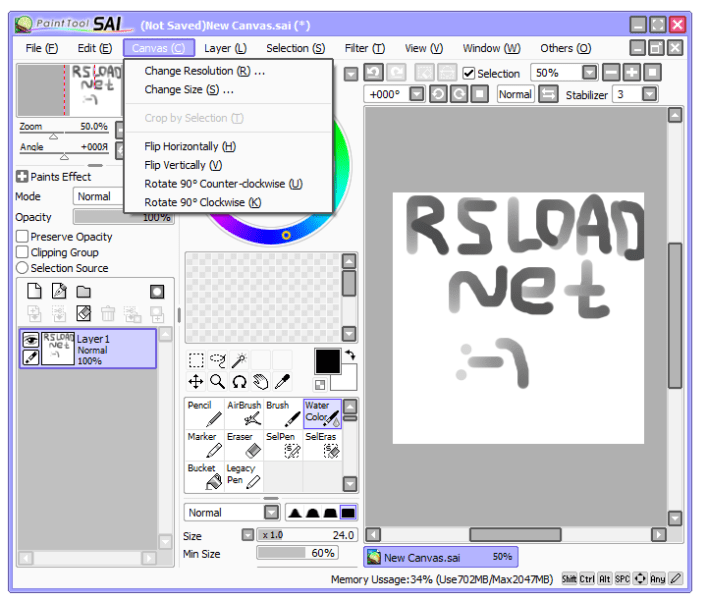Choose the Water Color tool

pos(322,413)
